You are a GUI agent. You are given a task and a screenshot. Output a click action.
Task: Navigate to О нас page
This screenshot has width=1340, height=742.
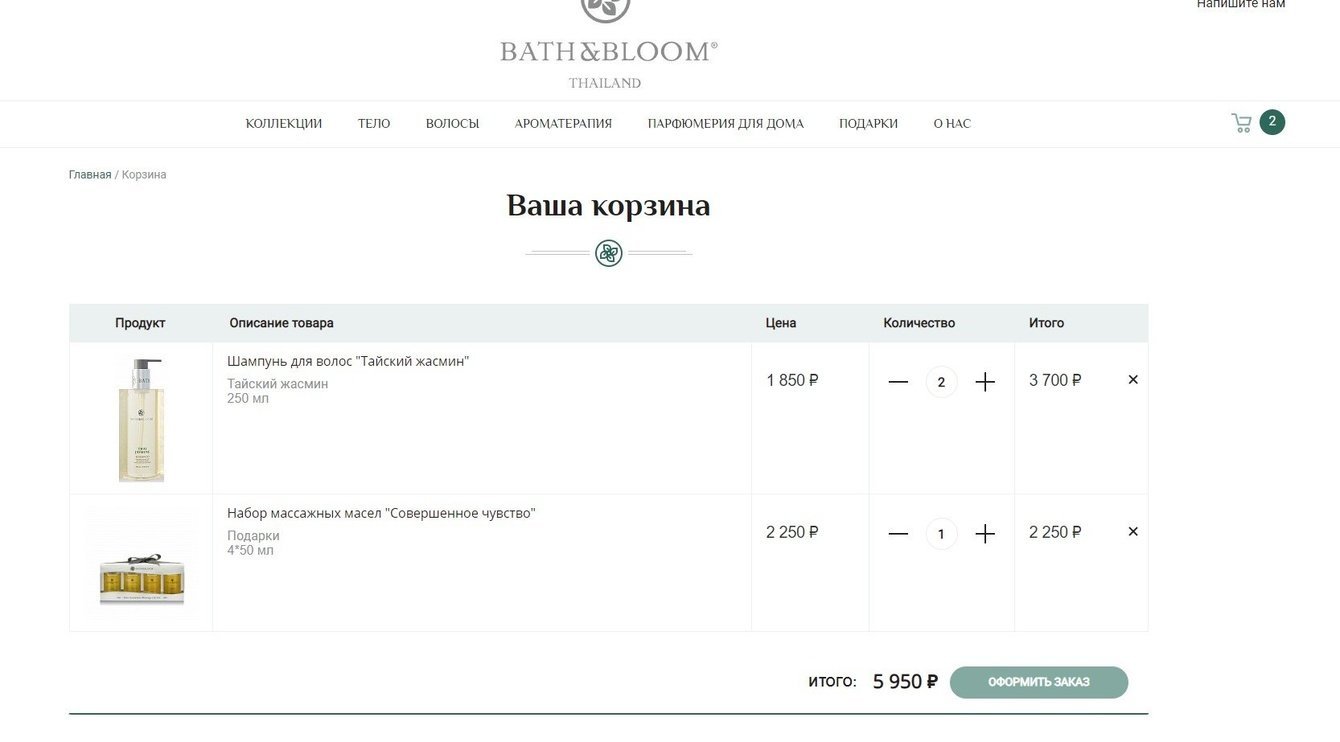pos(952,124)
